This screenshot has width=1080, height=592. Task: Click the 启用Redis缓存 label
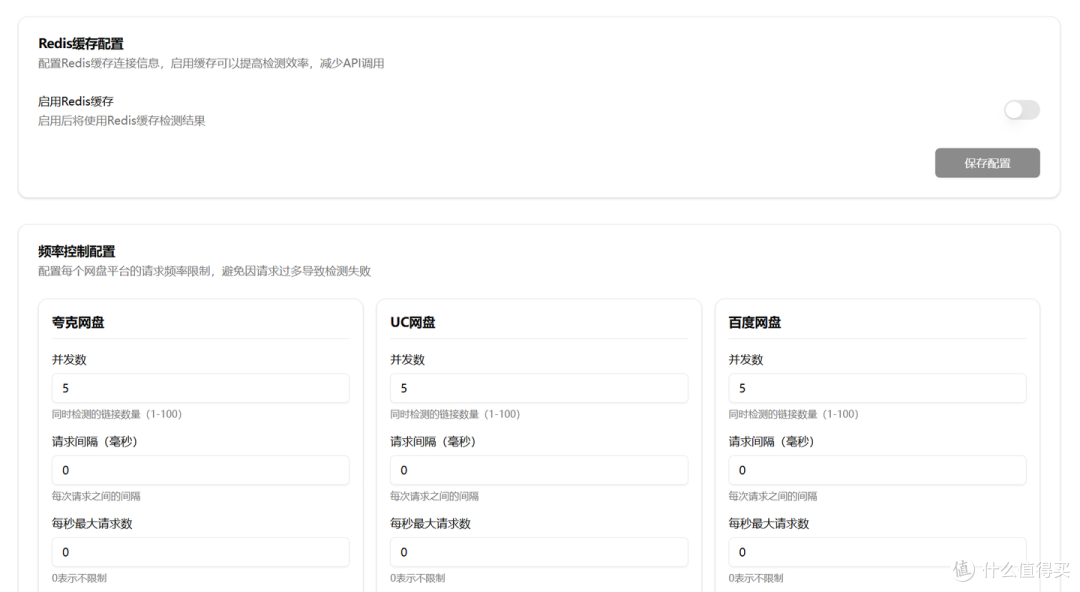coord(76,101)
